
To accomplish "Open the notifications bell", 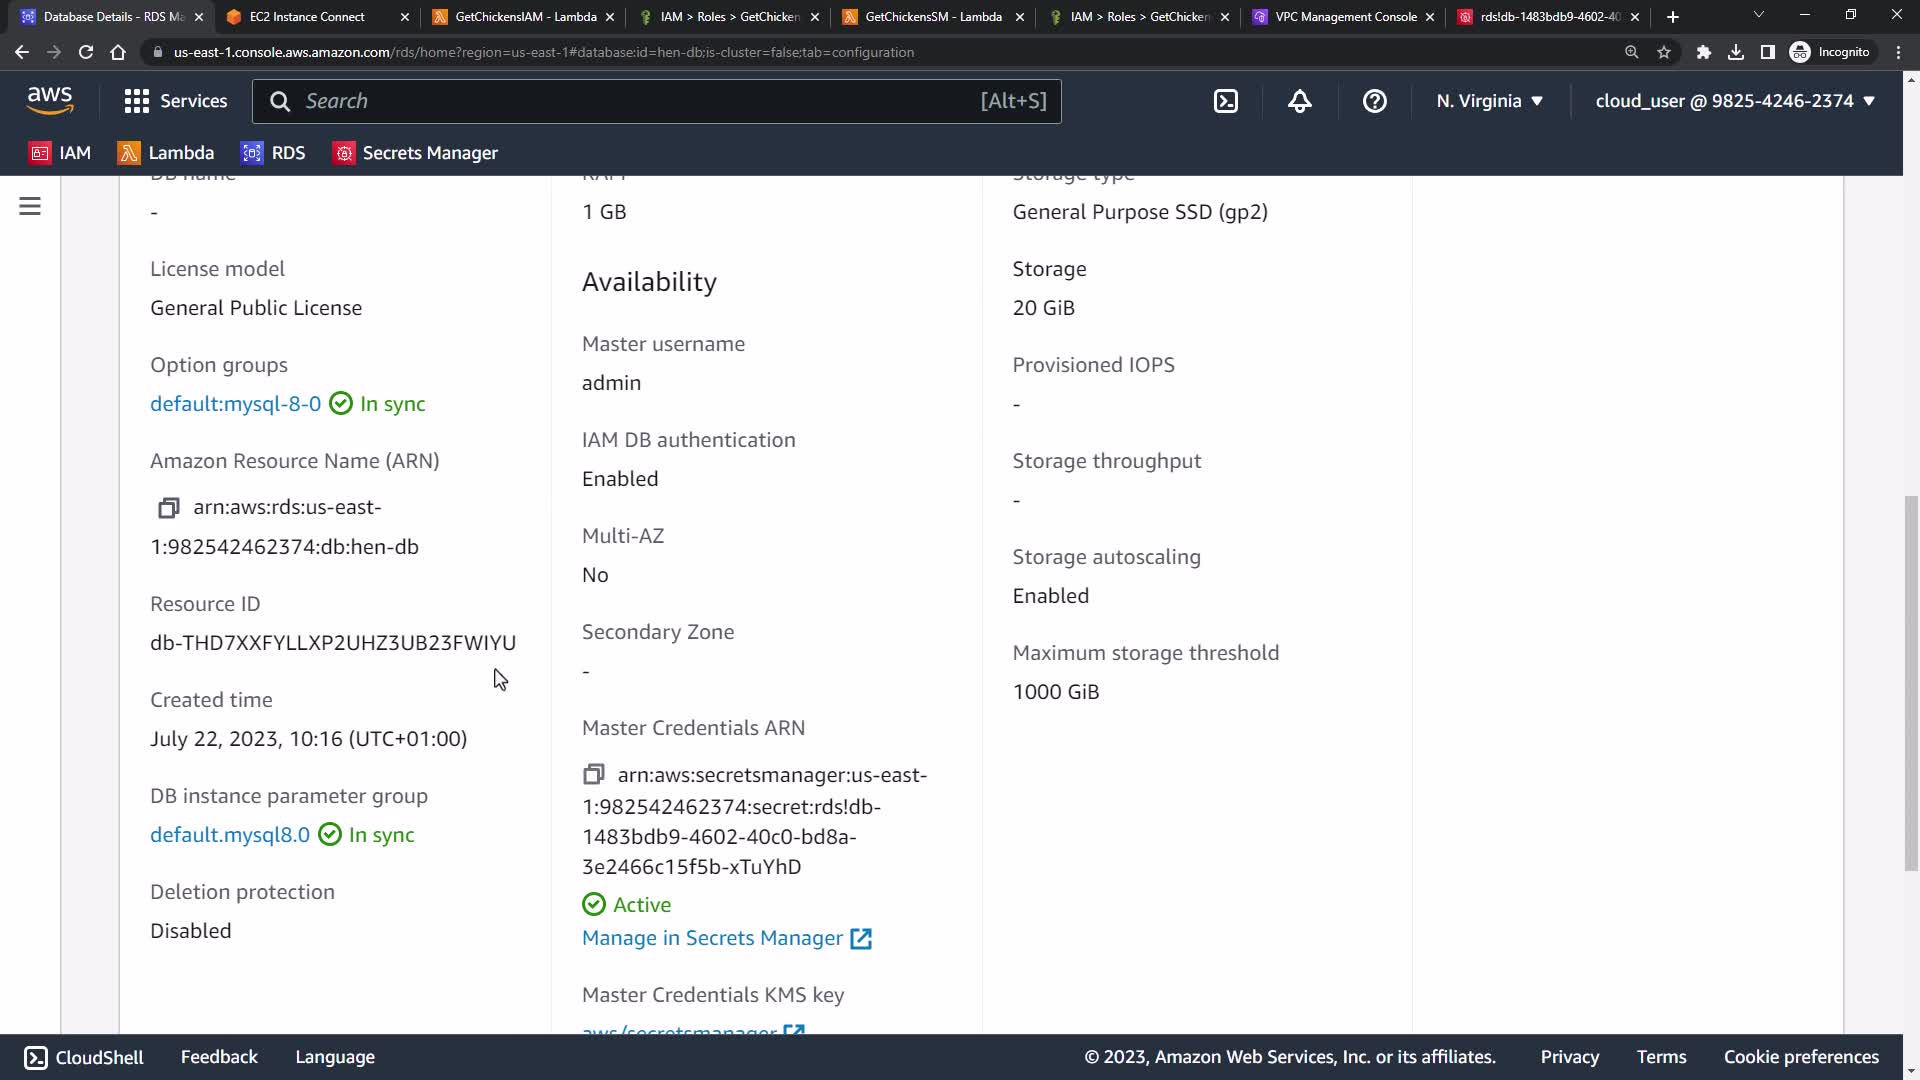I will click(x=1299, y=101).
